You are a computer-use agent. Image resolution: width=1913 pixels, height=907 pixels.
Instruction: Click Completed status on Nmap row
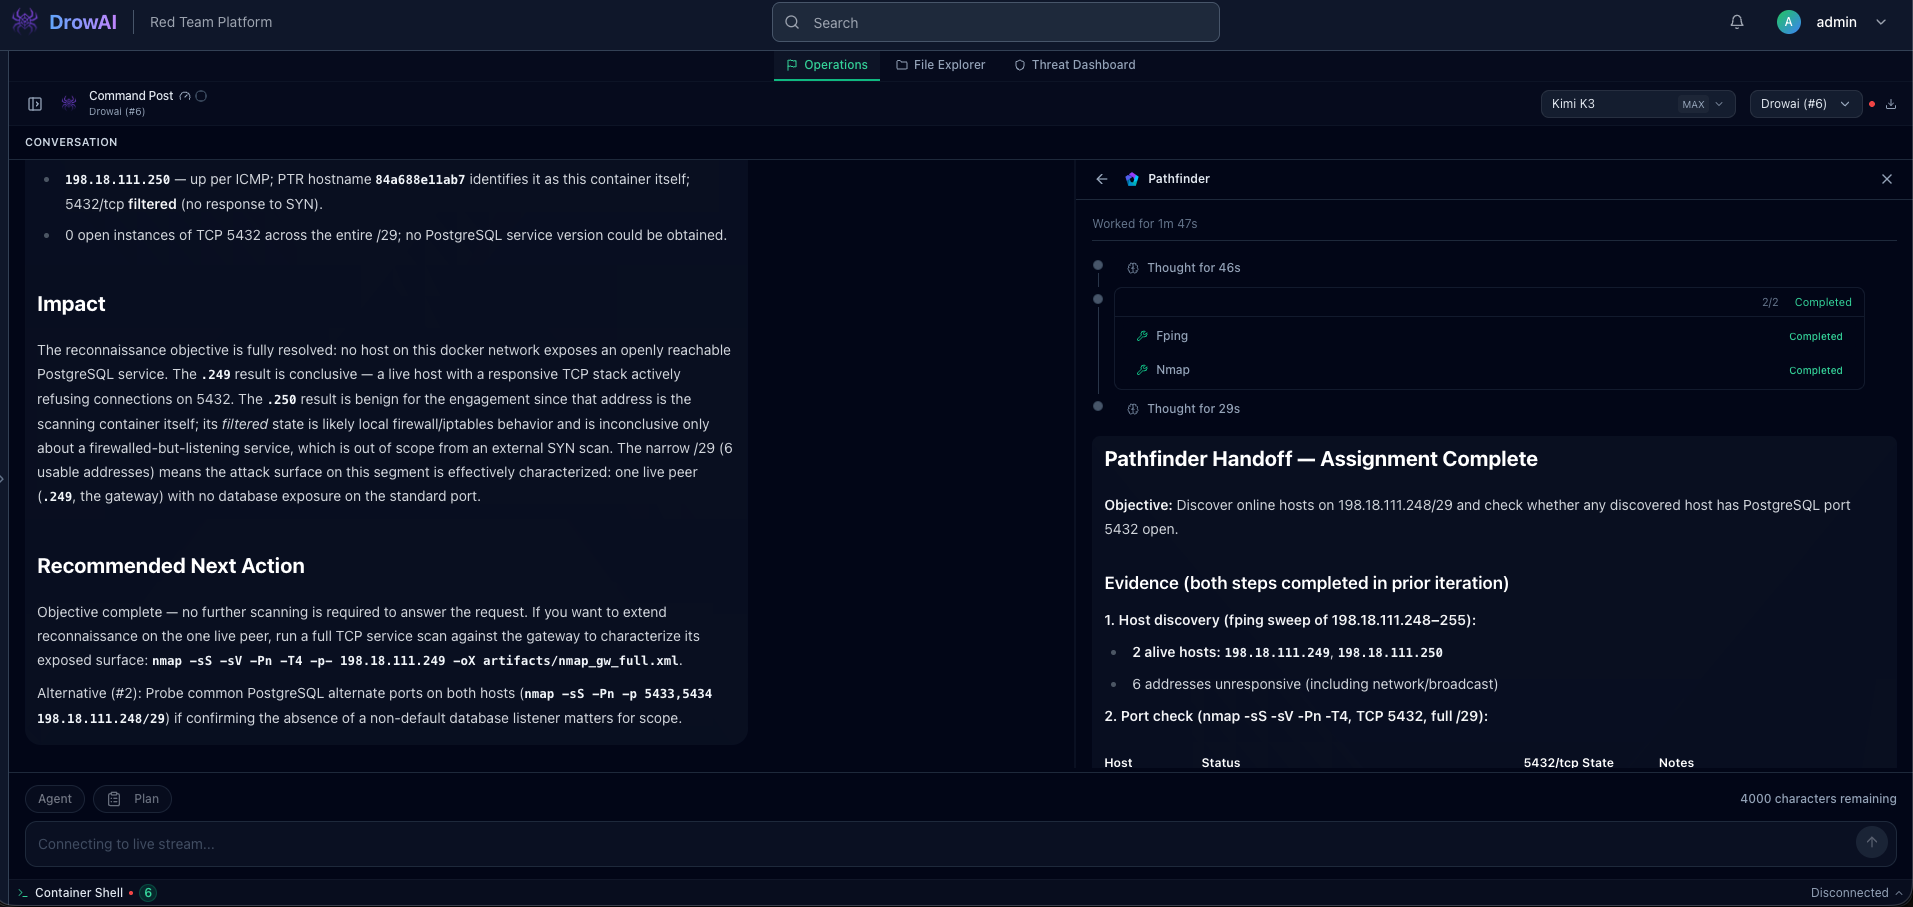click(1815, 371)
